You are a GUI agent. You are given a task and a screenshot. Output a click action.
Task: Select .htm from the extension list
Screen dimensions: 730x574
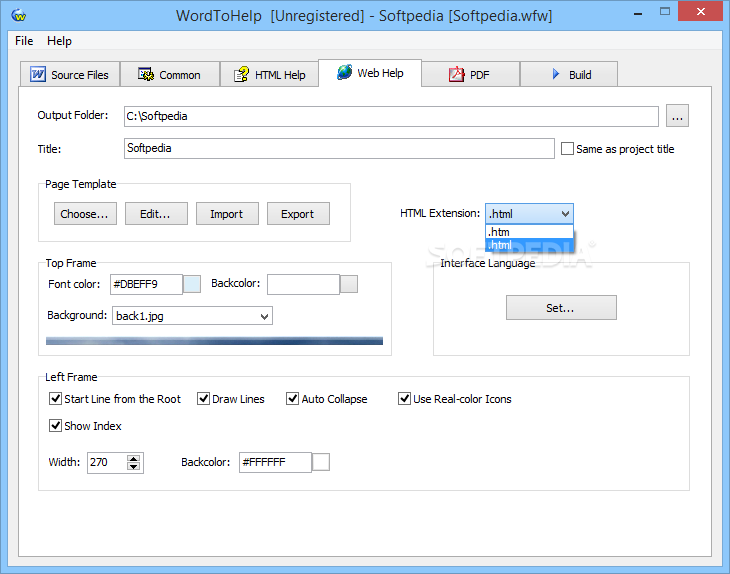[x=529, y=232]
